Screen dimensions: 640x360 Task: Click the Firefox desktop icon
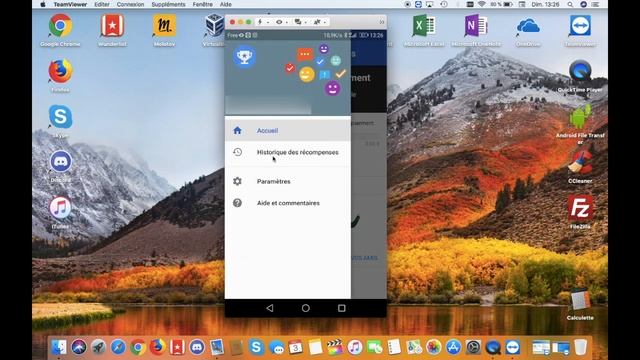point(60,71)
